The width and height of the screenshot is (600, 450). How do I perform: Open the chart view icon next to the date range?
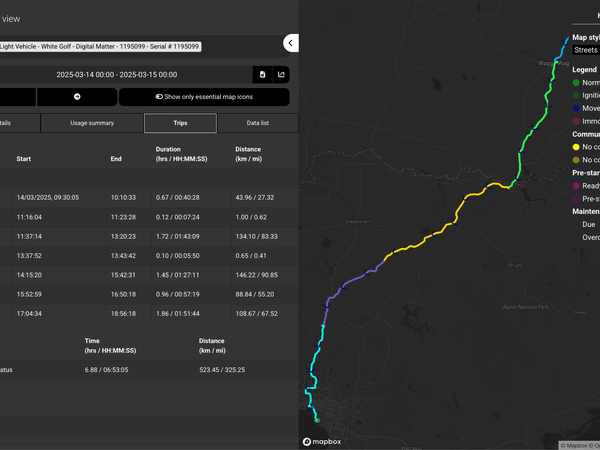(281, 75)
